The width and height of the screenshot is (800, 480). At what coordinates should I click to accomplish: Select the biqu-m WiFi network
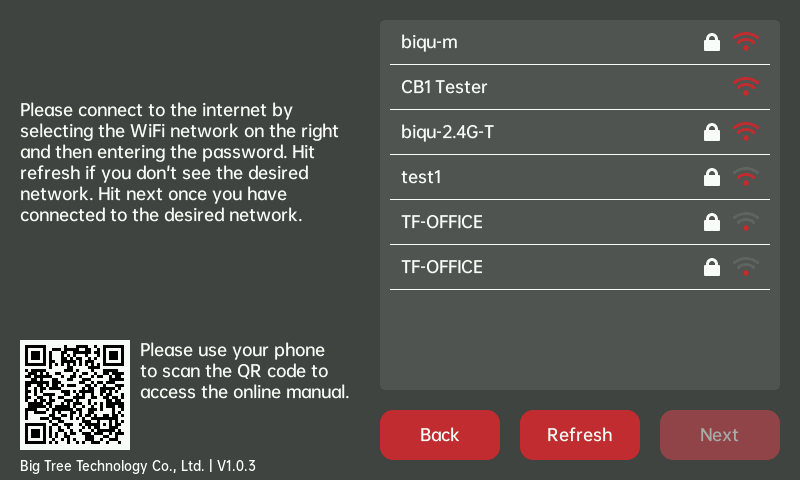pos(430,42)
